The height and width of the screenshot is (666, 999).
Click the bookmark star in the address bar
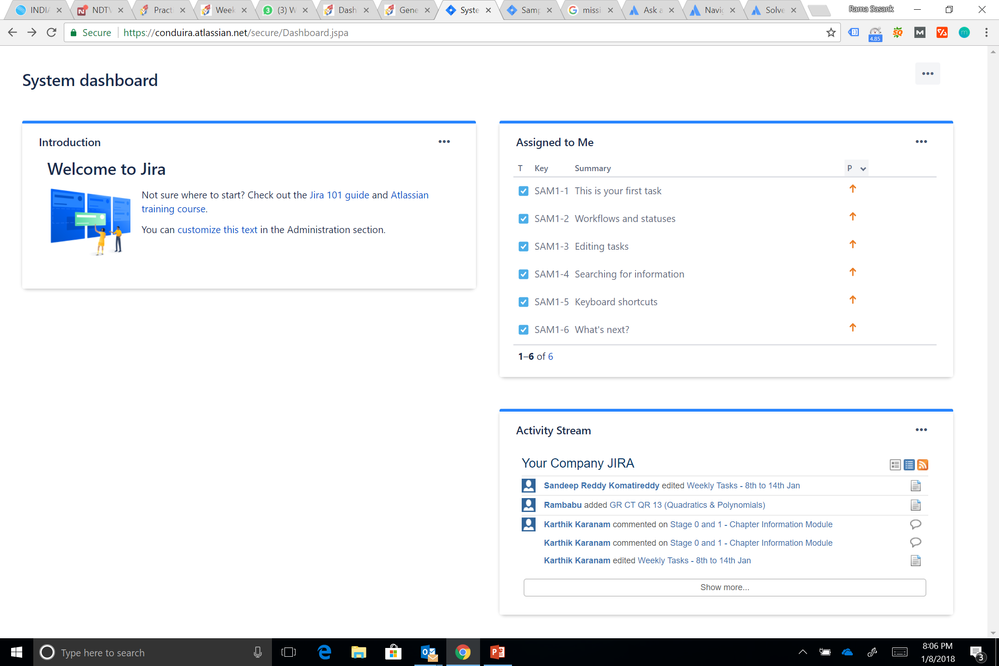pyautogui.click(x=831, y=32)
